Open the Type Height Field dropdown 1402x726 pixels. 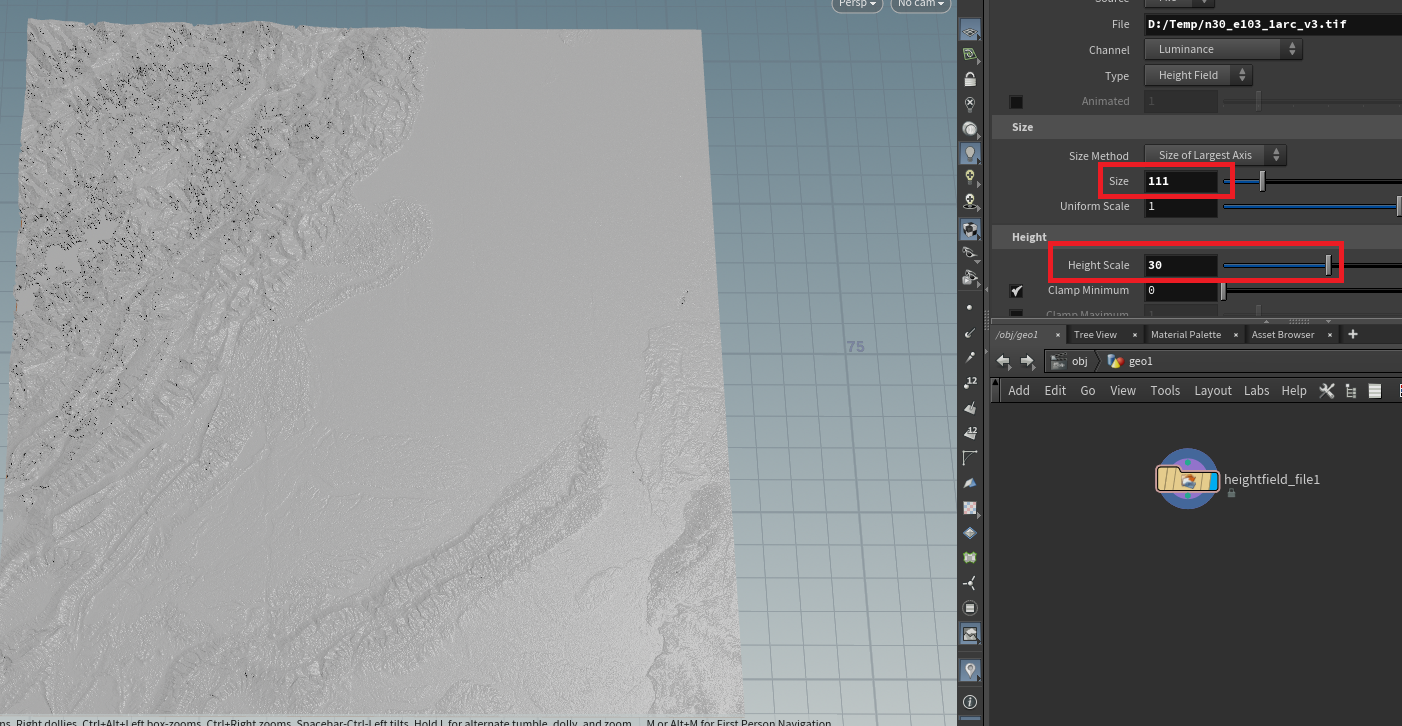(1198, 75)
